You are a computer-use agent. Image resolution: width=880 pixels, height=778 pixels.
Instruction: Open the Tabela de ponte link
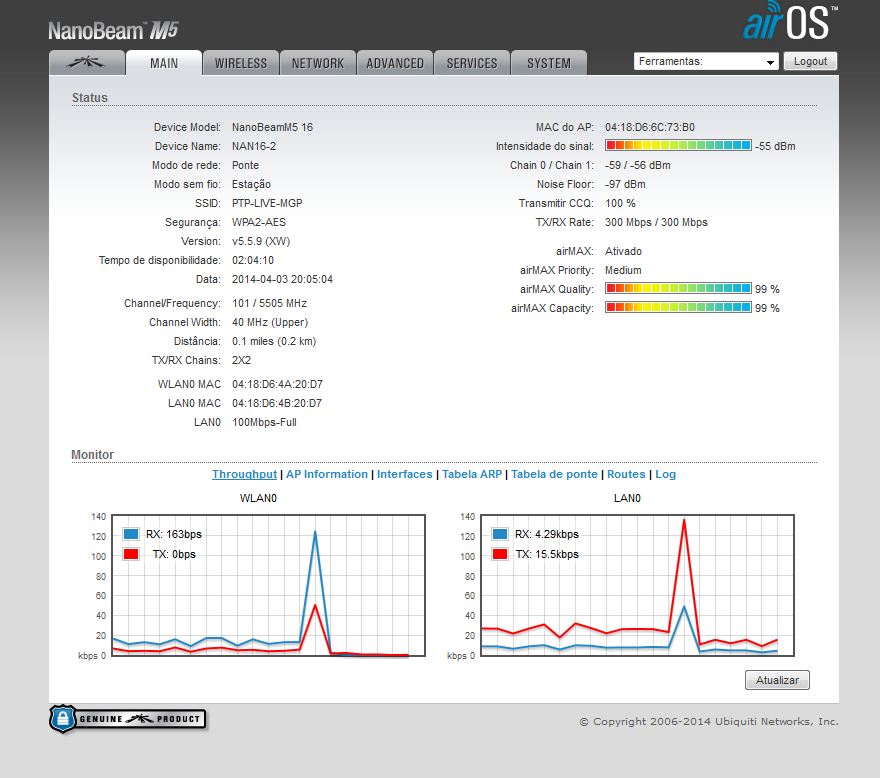point(554,474)
